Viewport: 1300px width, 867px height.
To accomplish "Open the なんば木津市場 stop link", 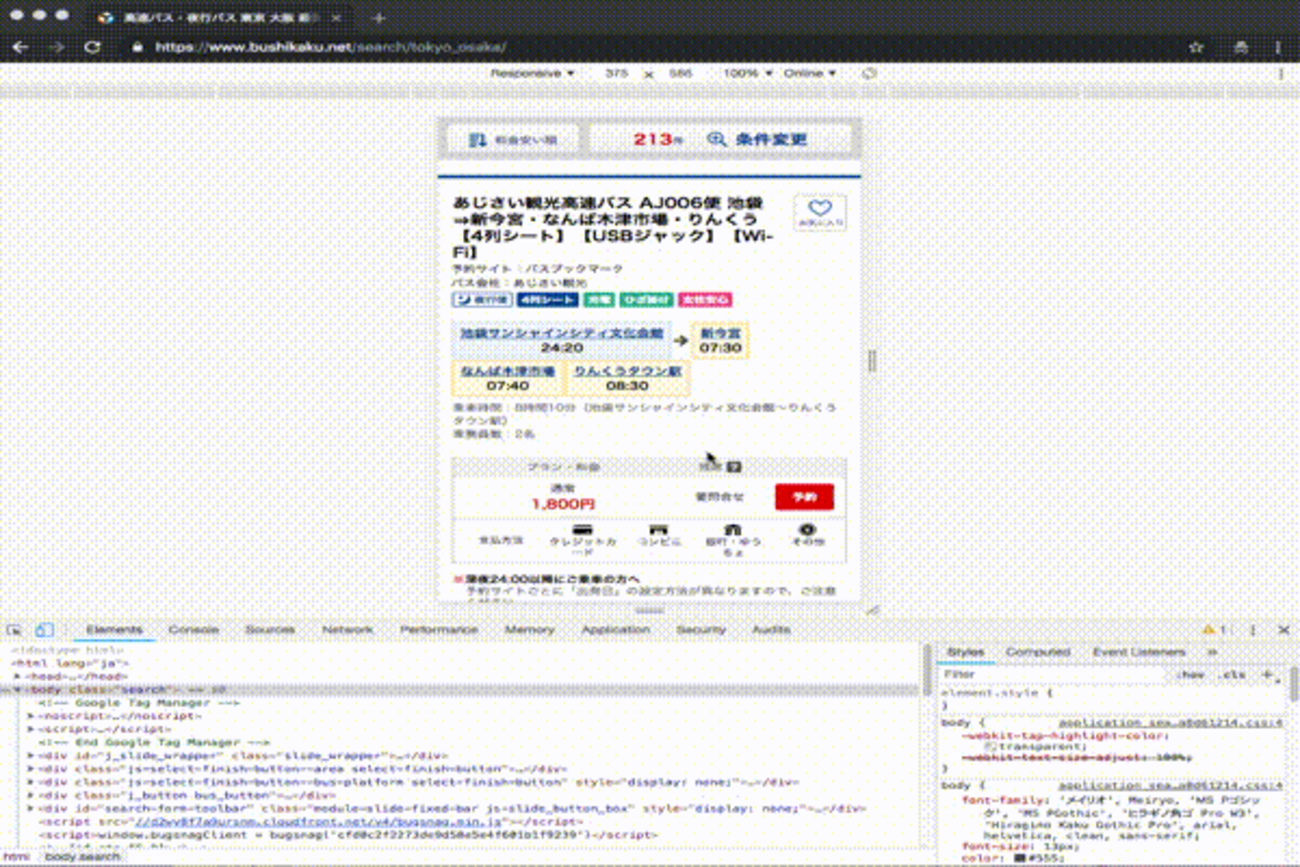I will coord(507,371).
